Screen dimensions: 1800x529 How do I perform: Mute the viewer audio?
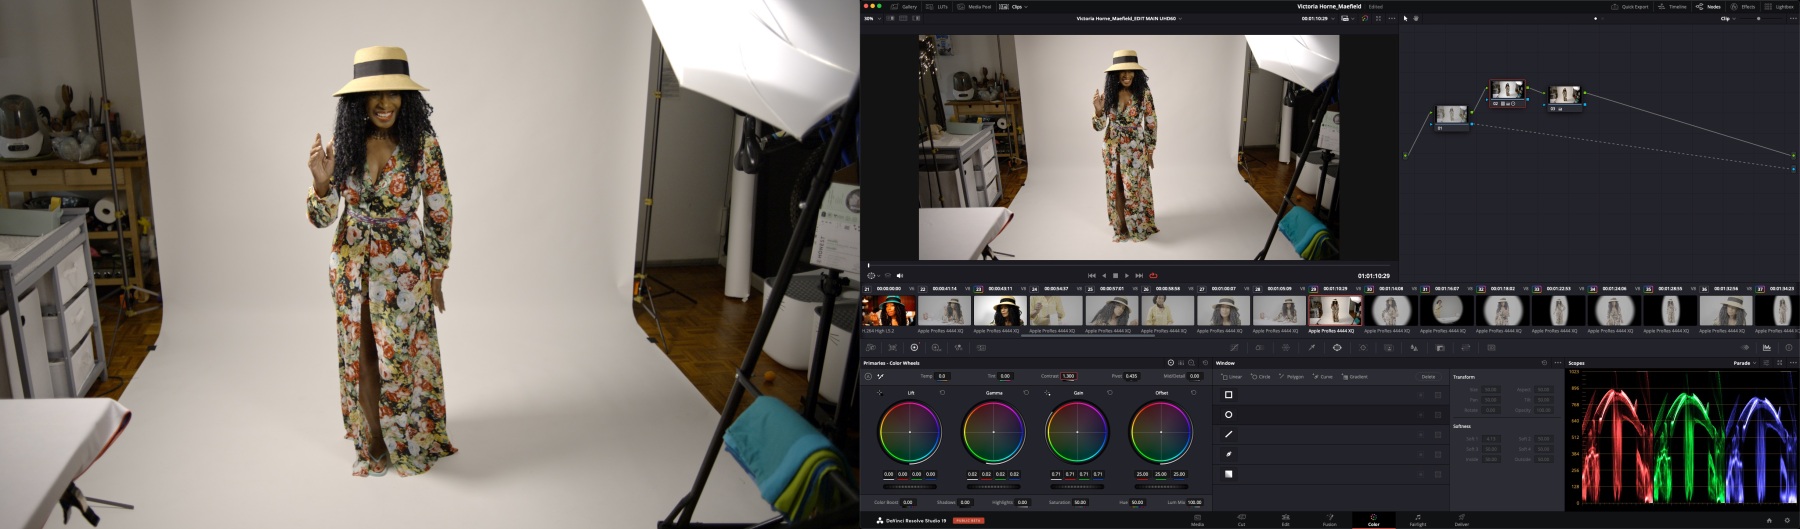(x=900, y=276)
